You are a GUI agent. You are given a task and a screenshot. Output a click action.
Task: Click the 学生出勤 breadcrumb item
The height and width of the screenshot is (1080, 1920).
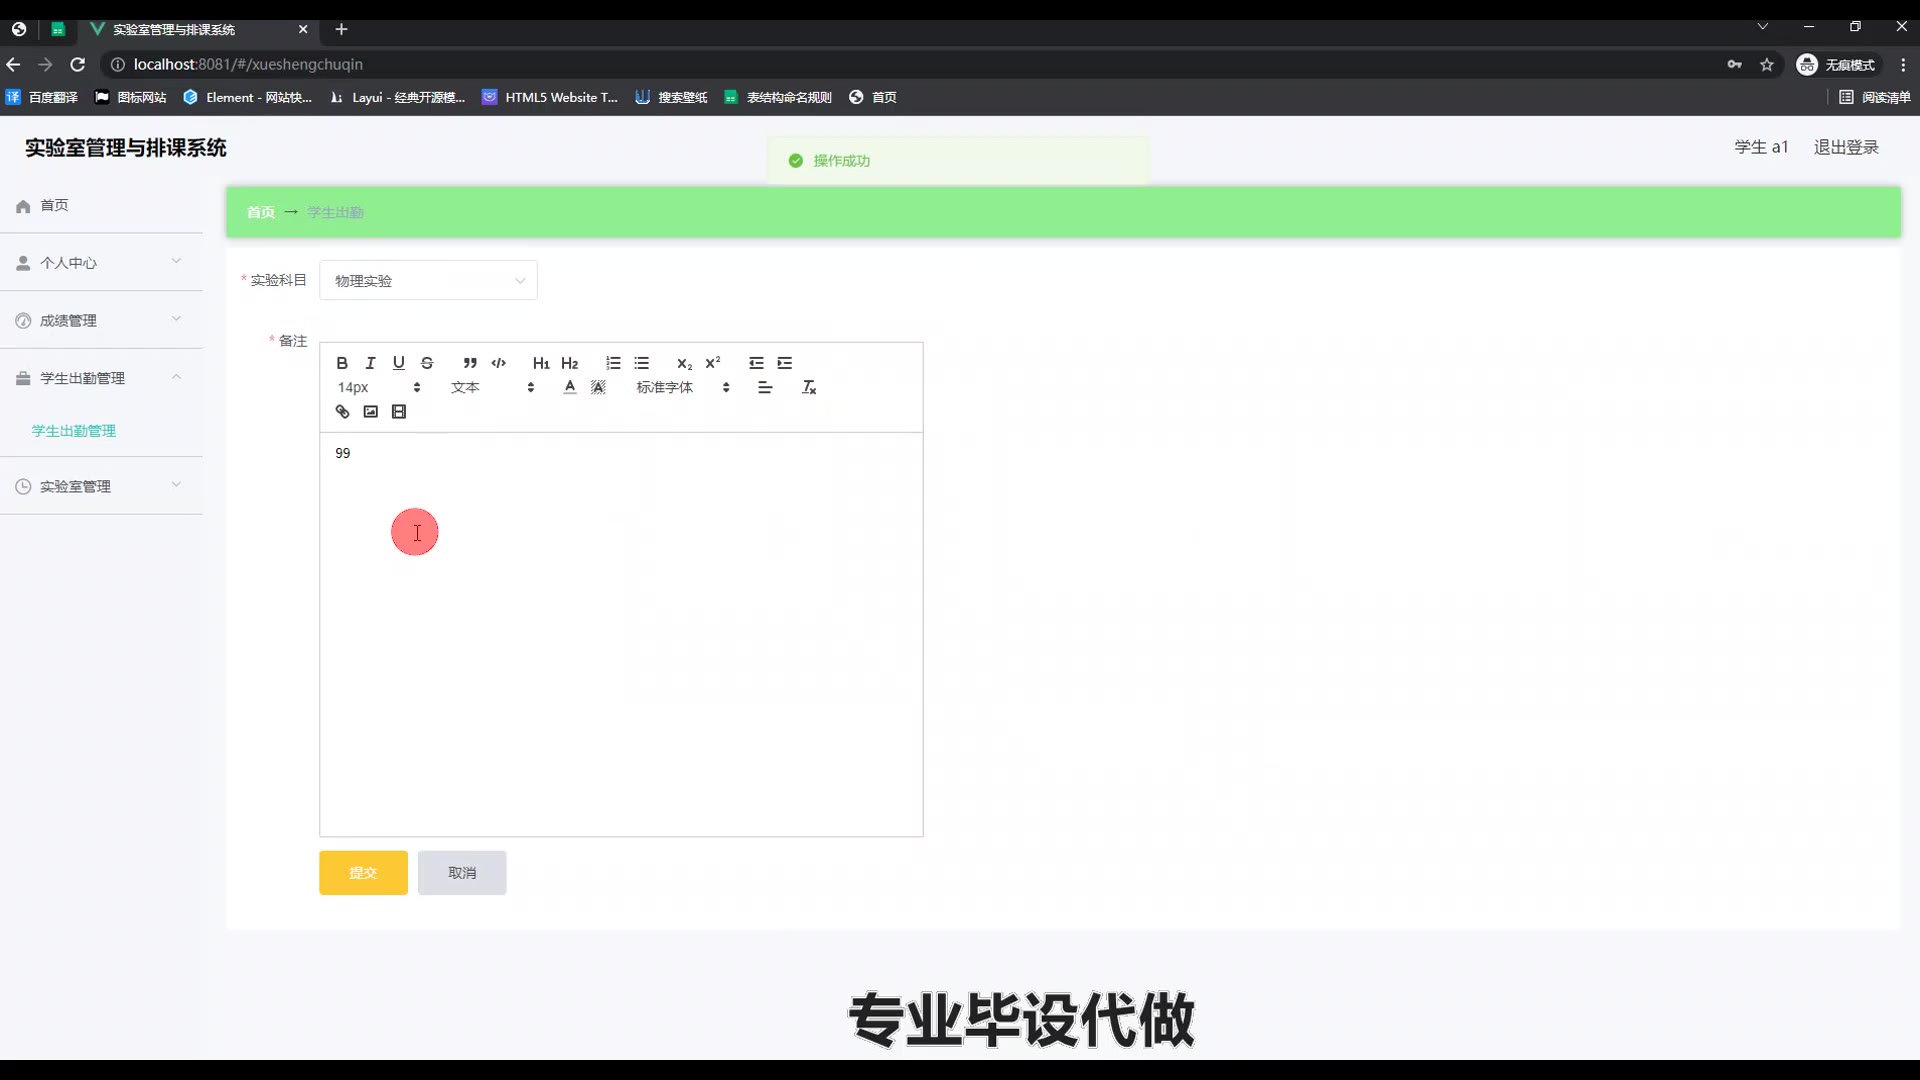[x=335, y=212]
